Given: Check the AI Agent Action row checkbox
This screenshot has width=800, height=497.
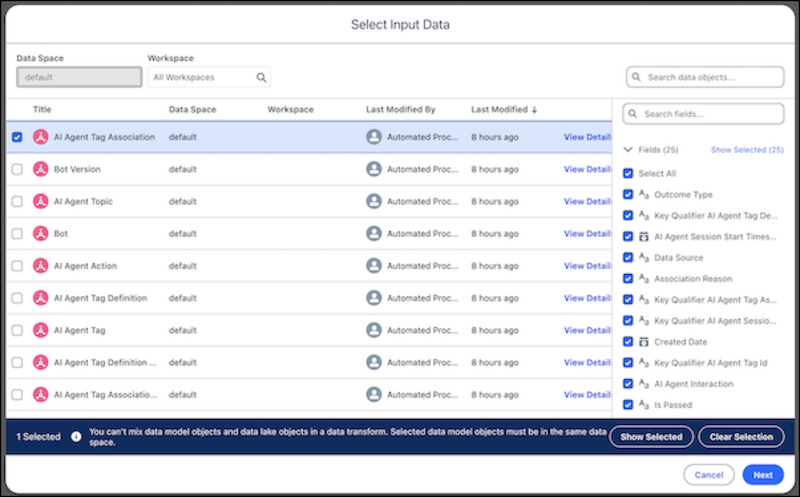Looking at the screenshot, I should pos(17,265).
